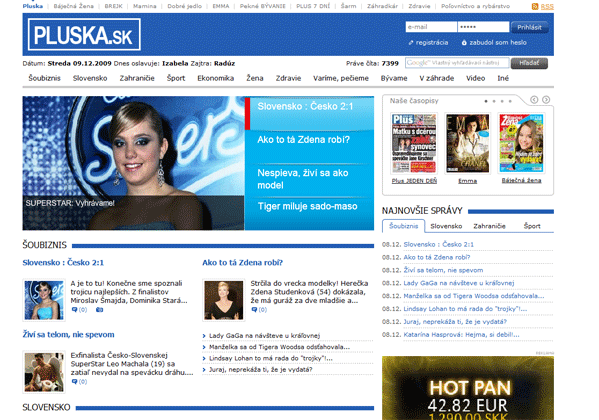This screenshot has height=420, width=599.
Task: Open Šoubiznis in main navigation
Action: pyautogui.click(x=44, y=78)
